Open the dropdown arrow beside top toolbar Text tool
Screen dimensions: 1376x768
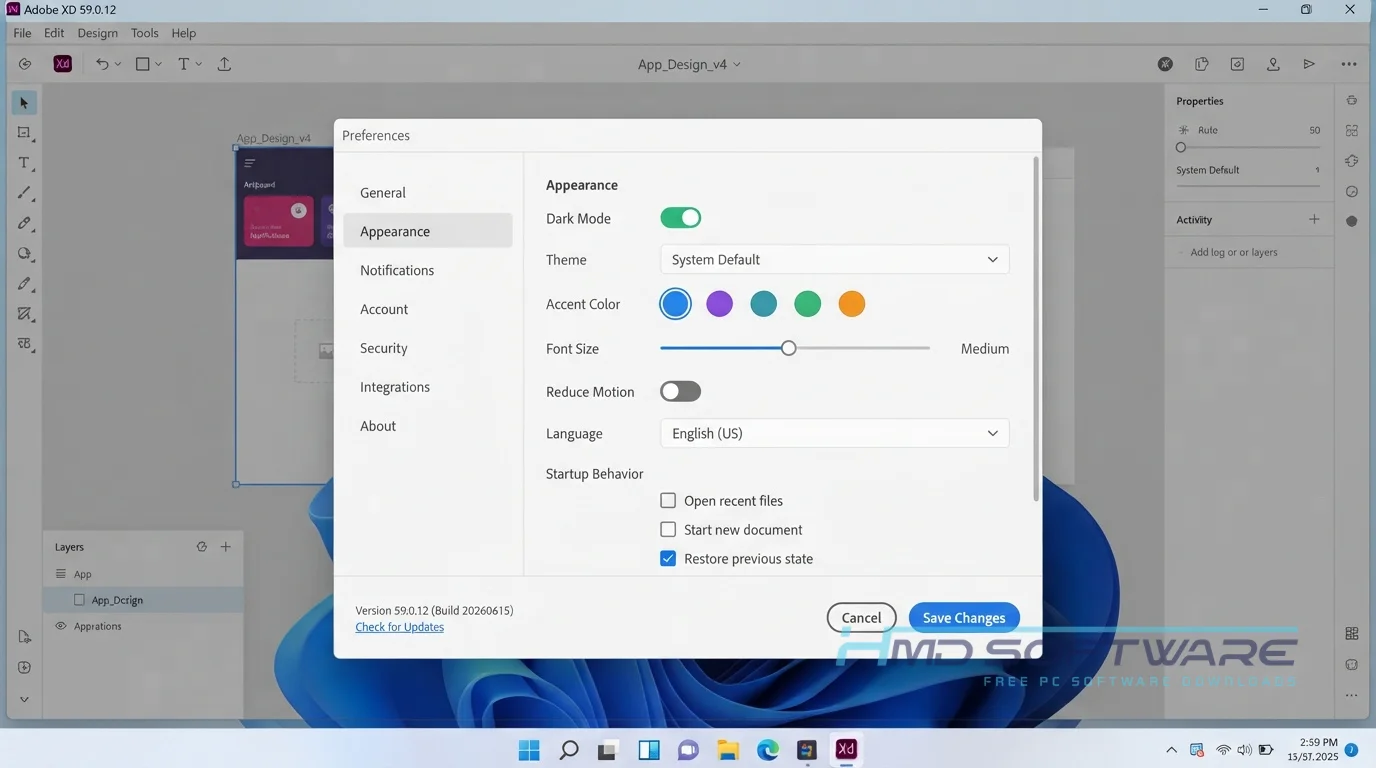tap(198, 64)
